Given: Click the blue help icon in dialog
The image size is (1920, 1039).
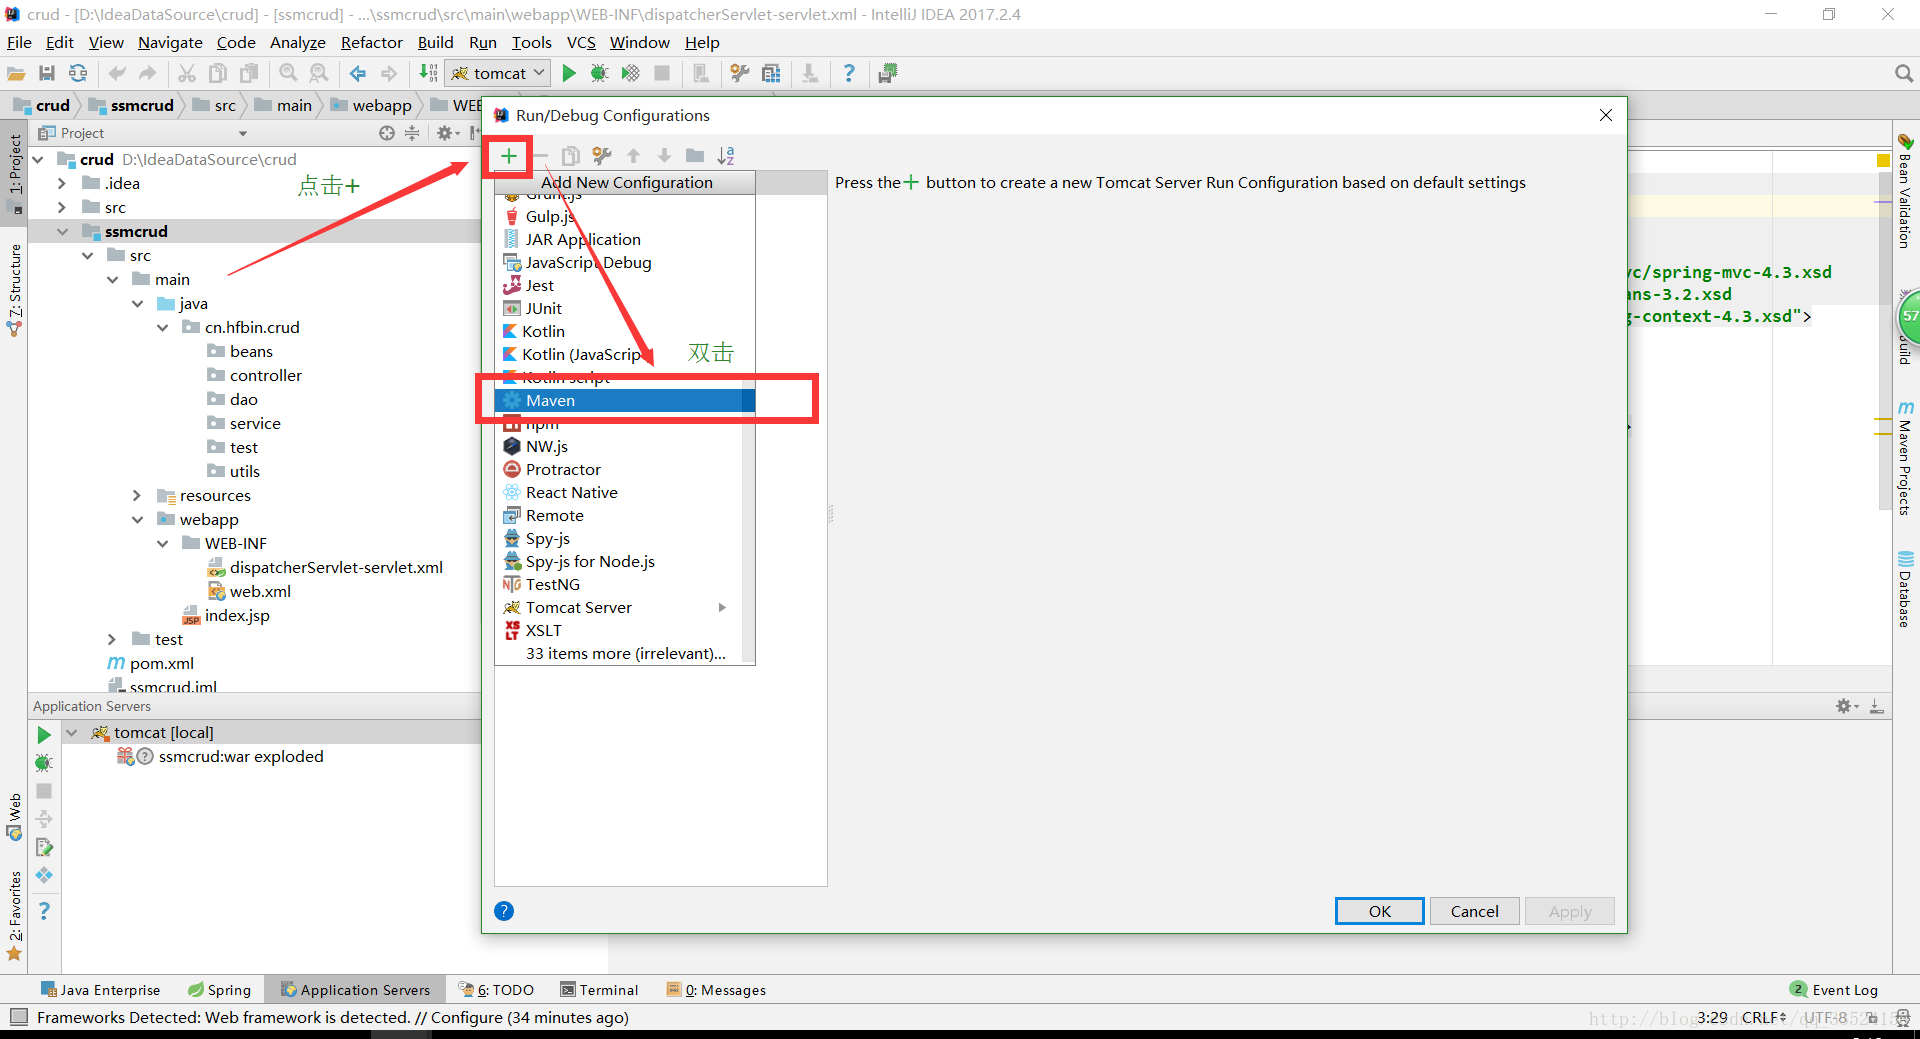Looking at the screenshot, I should click(x=504, y=911).
